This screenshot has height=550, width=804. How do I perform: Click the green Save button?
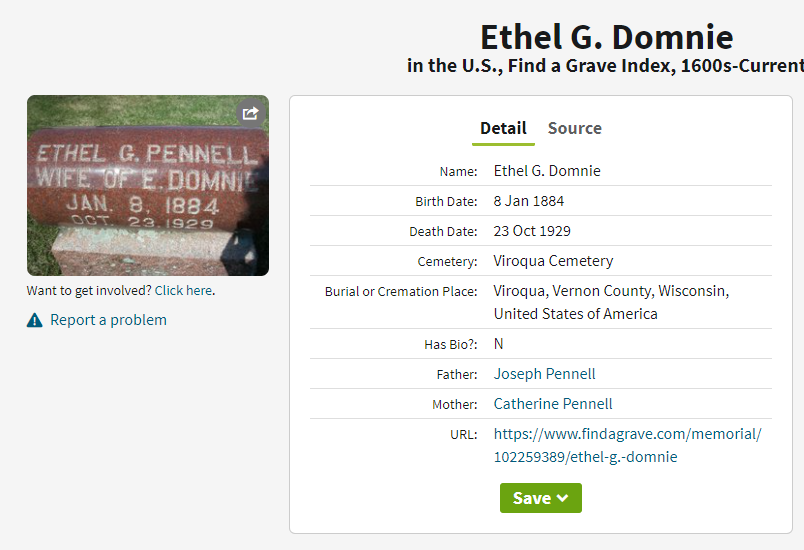click(540, 498)
